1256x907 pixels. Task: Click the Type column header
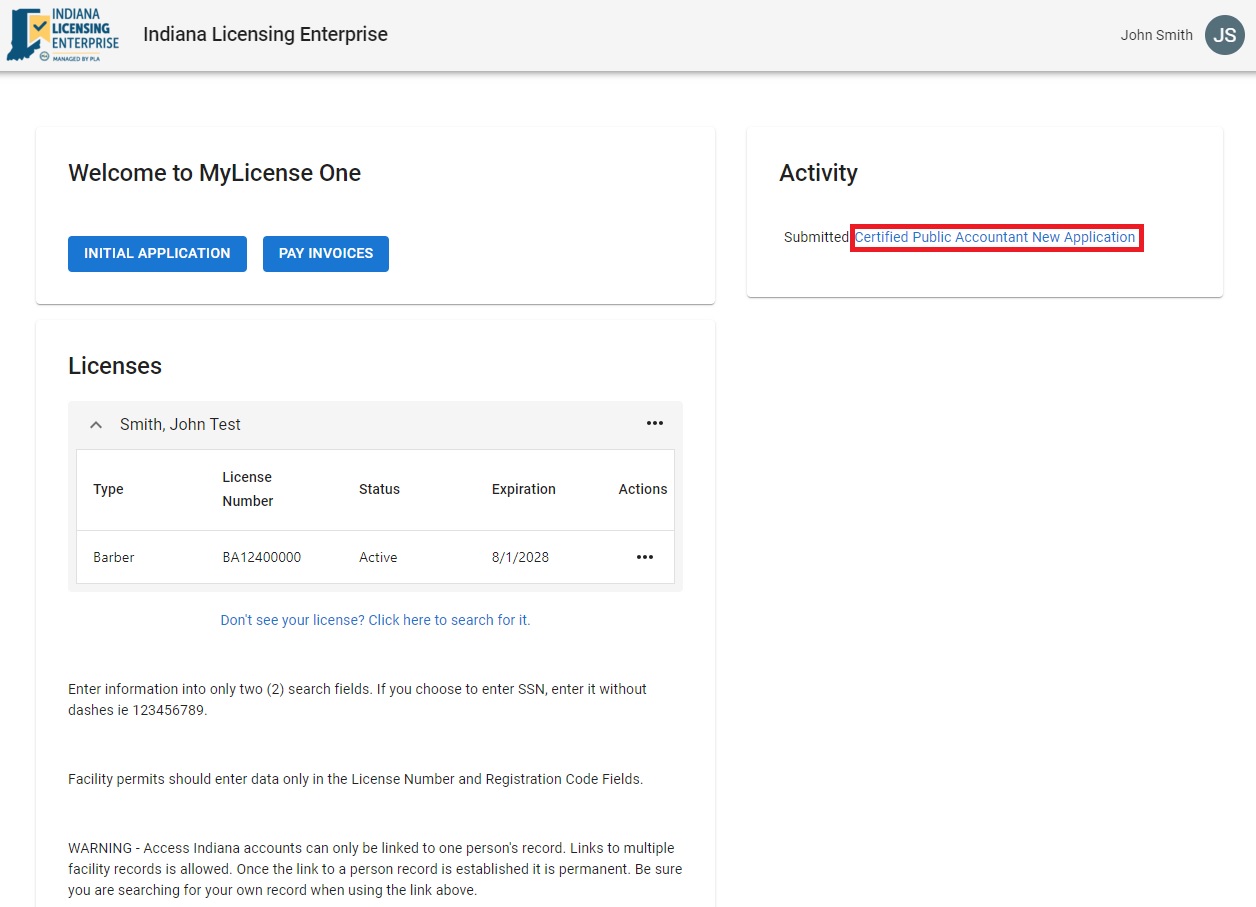pyautogui.click(x=108, y=490)
